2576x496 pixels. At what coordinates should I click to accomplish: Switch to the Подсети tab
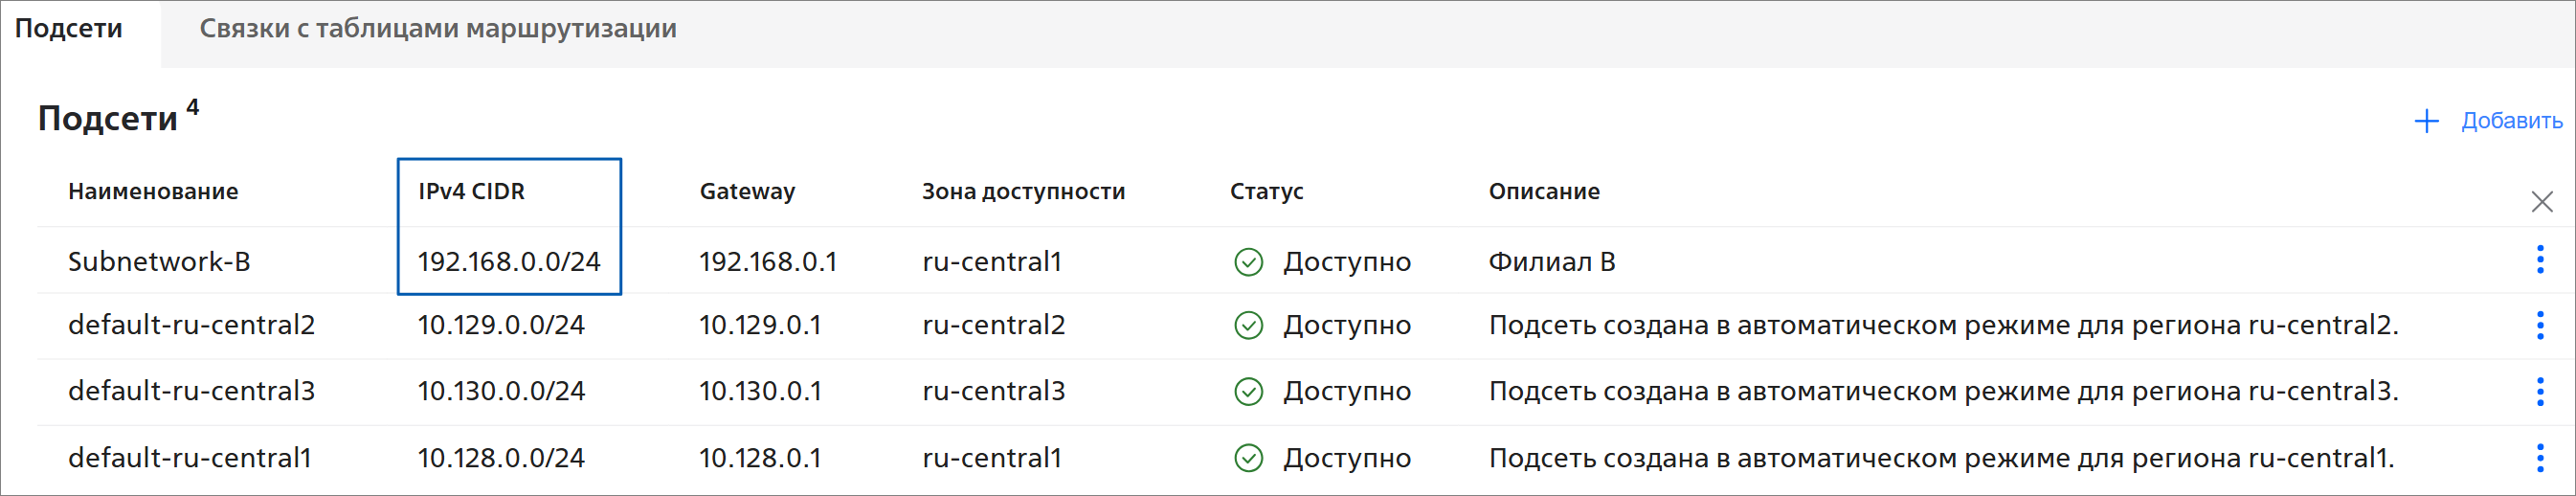click(x=69, y=29)
